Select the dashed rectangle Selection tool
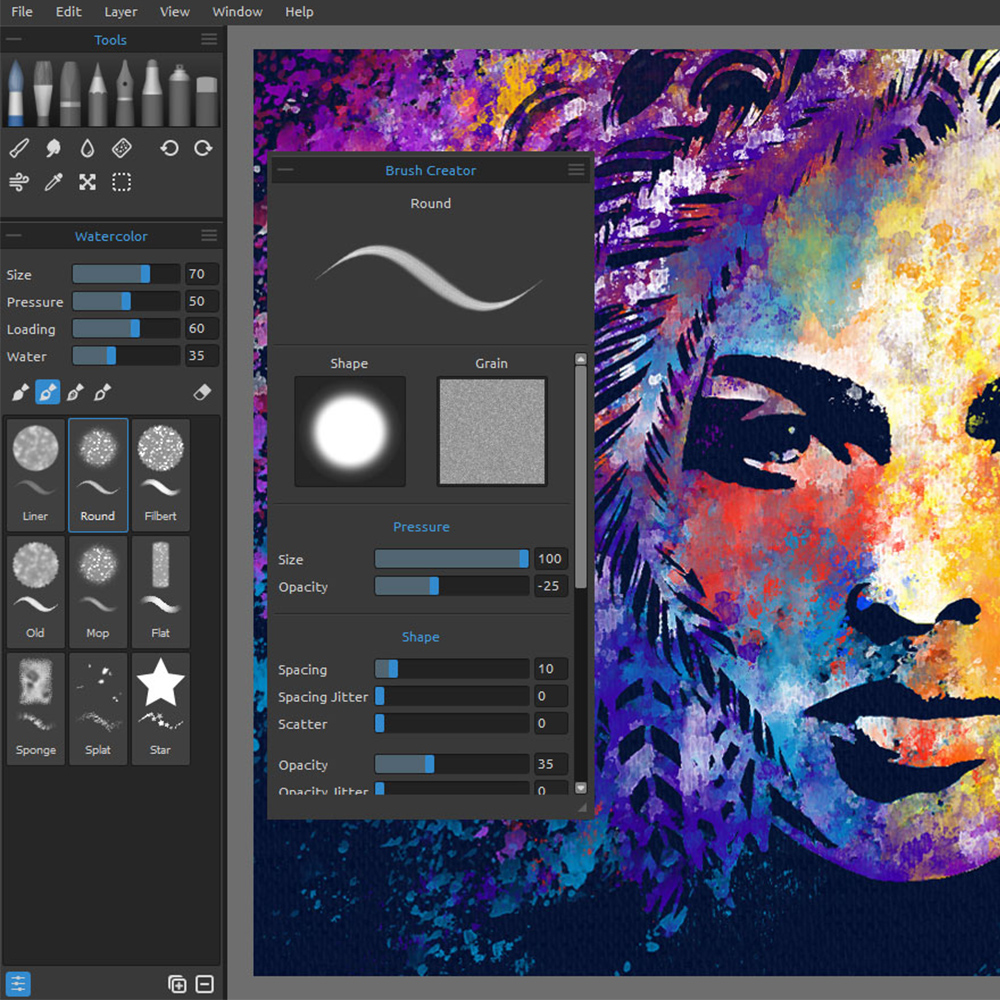Viewport: 1000px width, 1000px height. click(121, 182)
